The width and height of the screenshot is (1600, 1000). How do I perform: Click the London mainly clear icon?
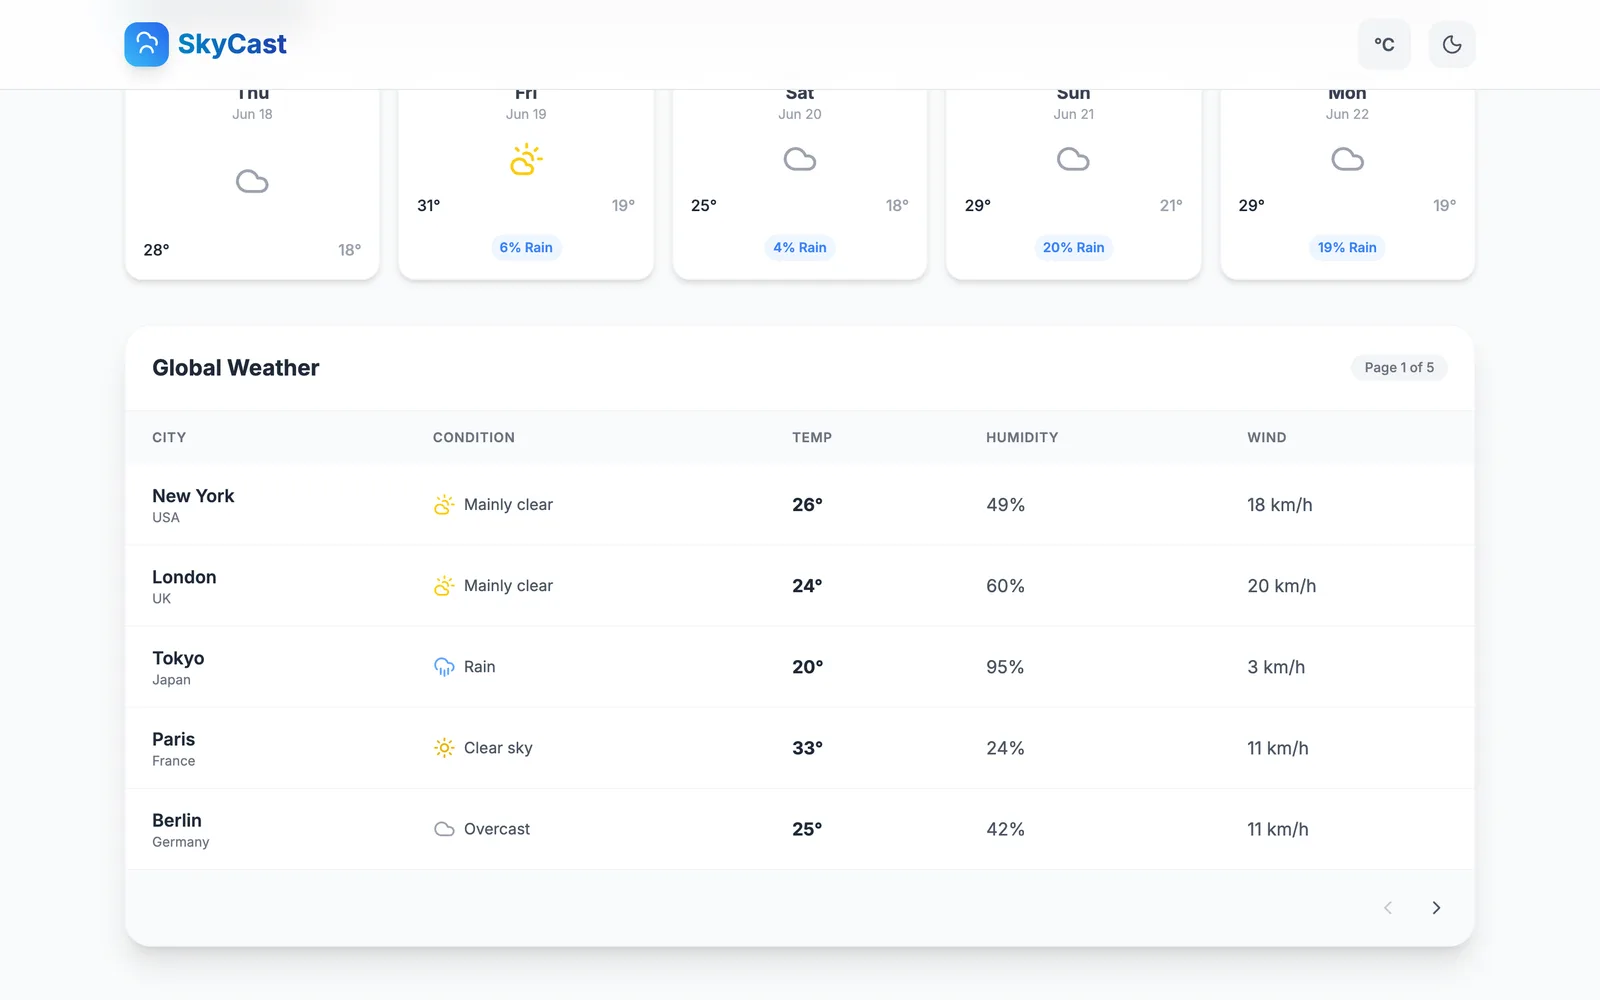tap(444, 586)
